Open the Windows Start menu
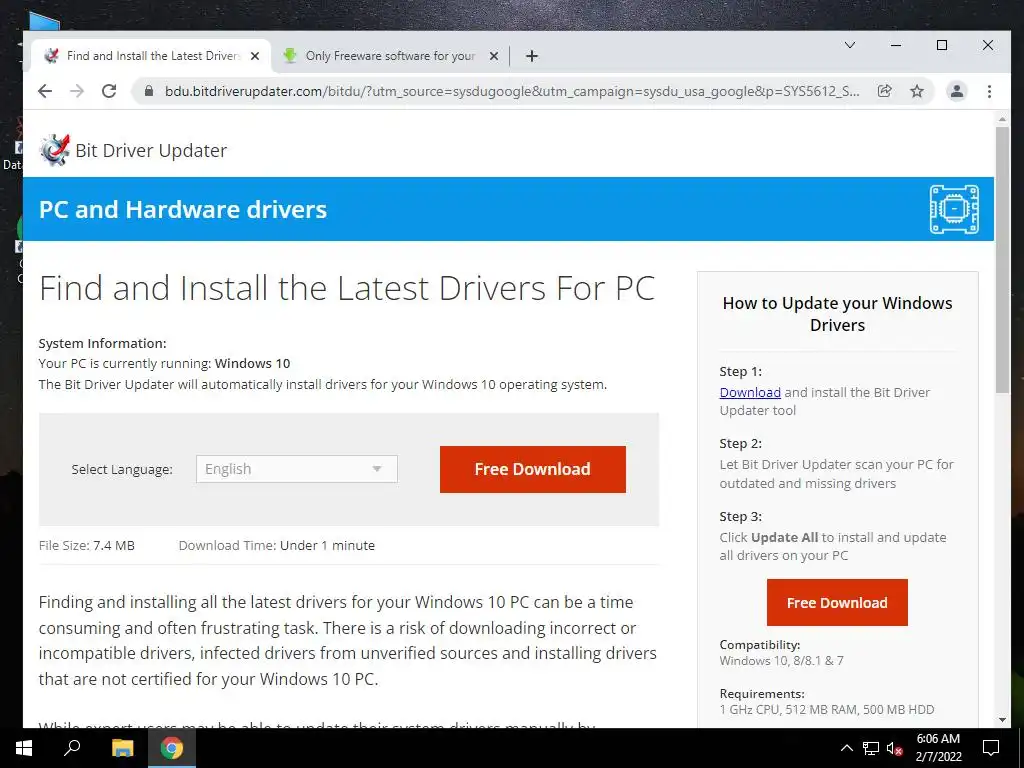The height and width of the screenshot is (768, 1024). point(24,748)
